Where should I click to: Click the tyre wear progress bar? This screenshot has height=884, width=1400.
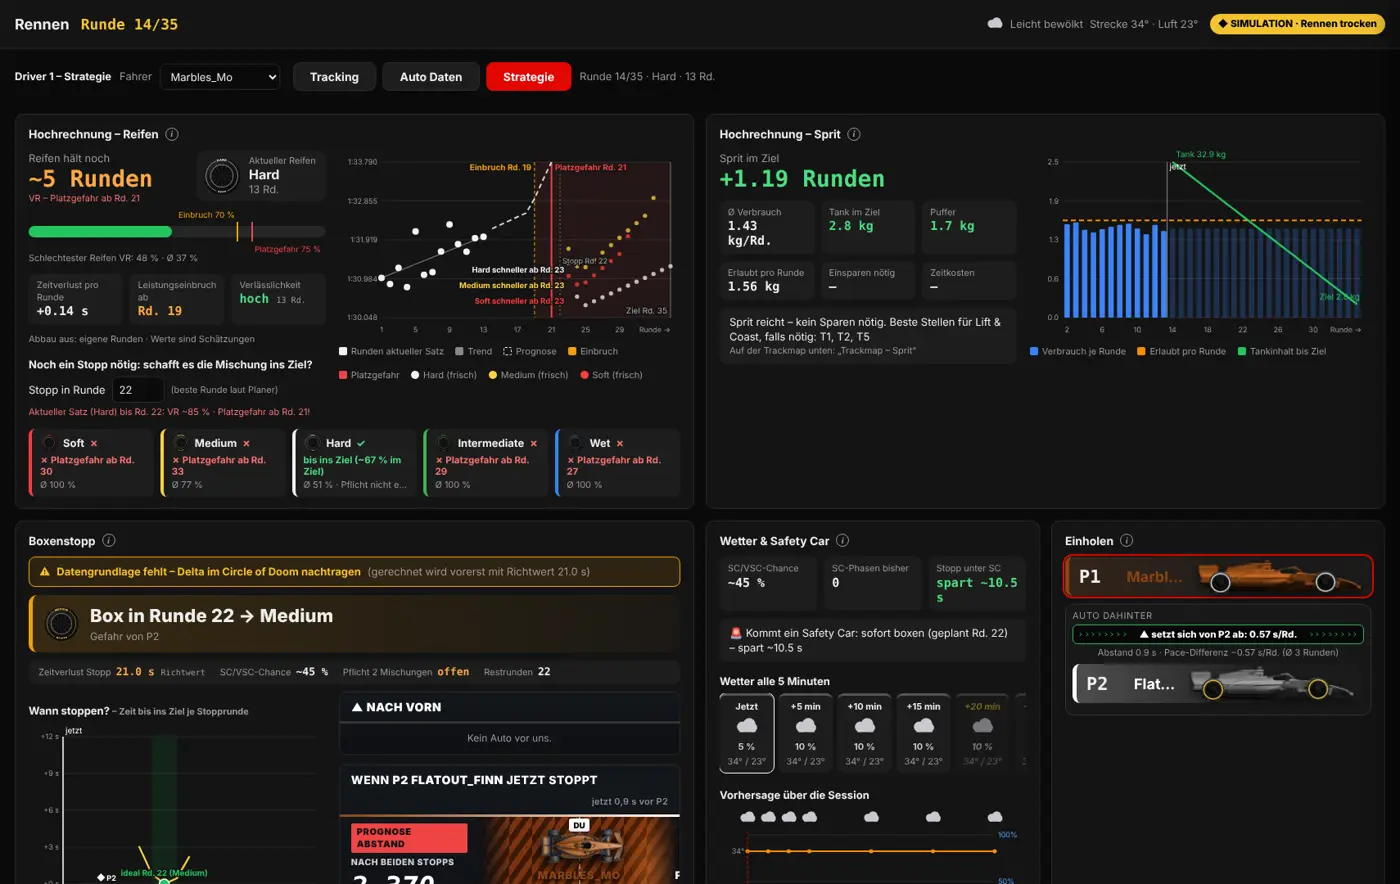tap(177, 232)
